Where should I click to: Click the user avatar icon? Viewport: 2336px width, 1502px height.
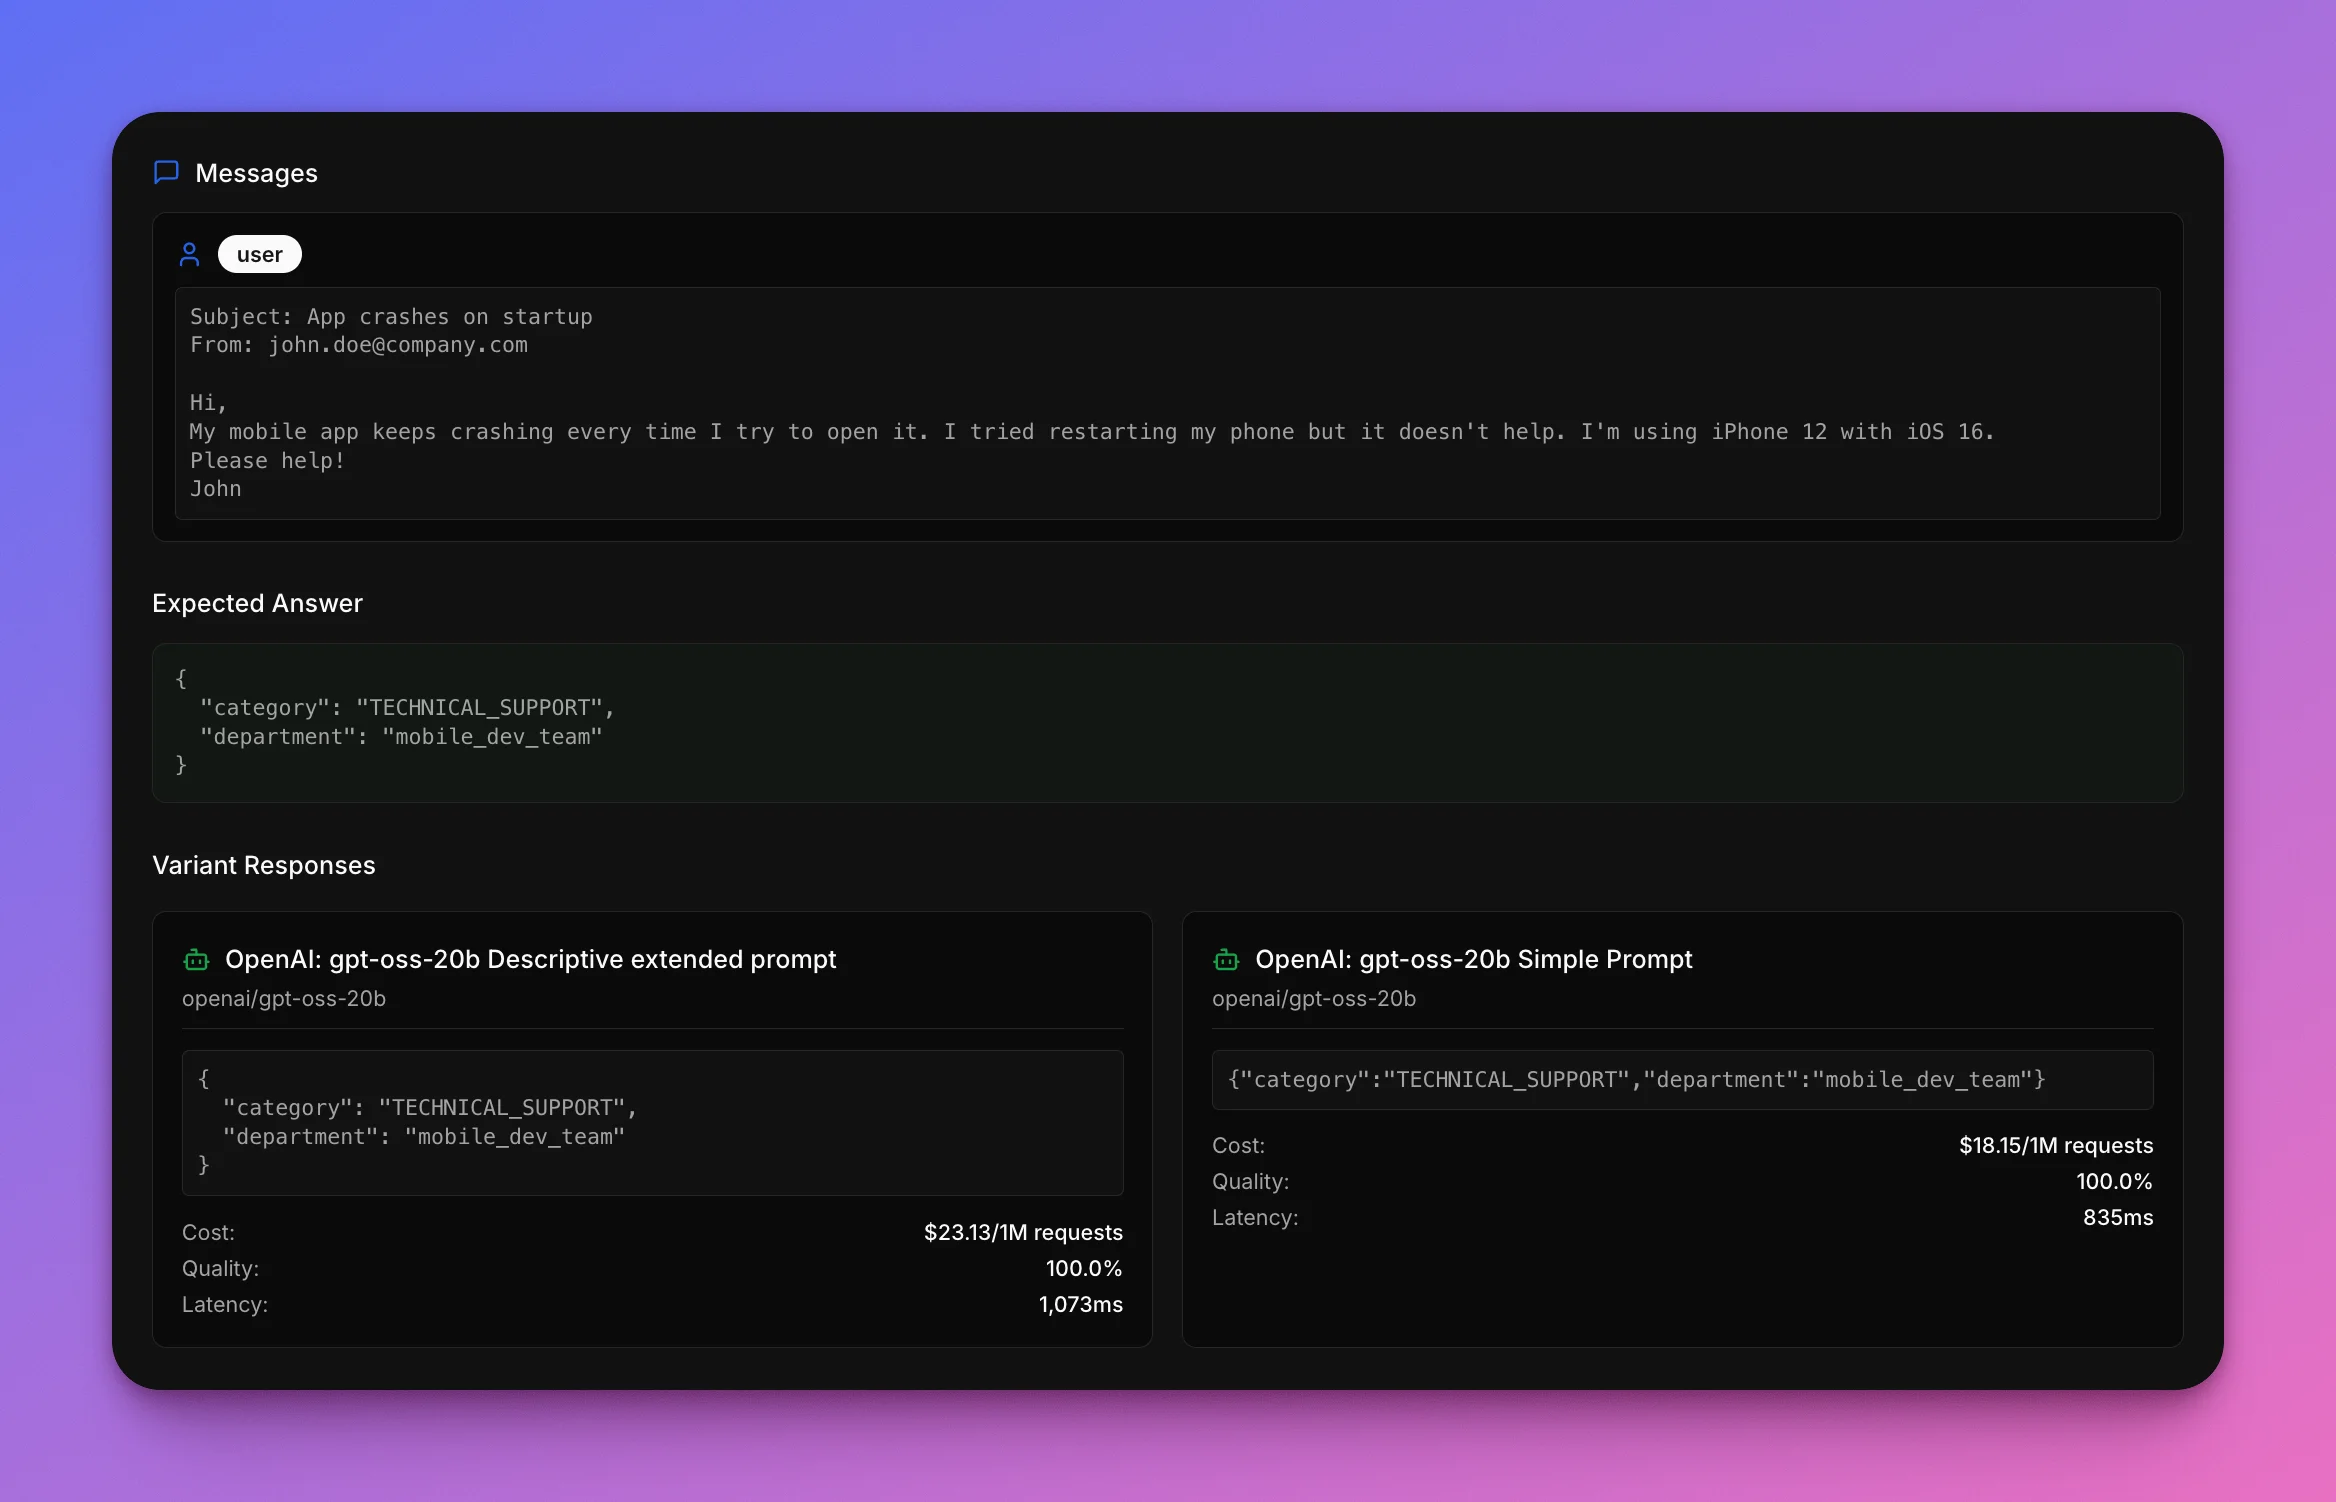(189, 255)
